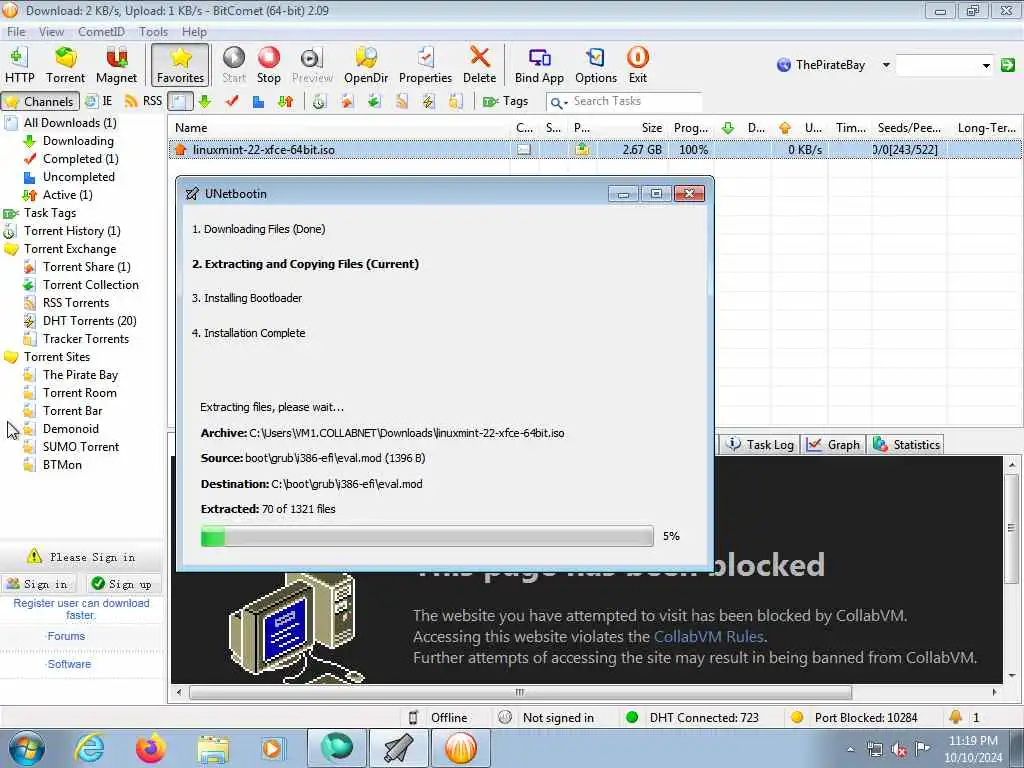
Task: Click the green Downloading filter arrow icon
Action: tap(204, 101)
